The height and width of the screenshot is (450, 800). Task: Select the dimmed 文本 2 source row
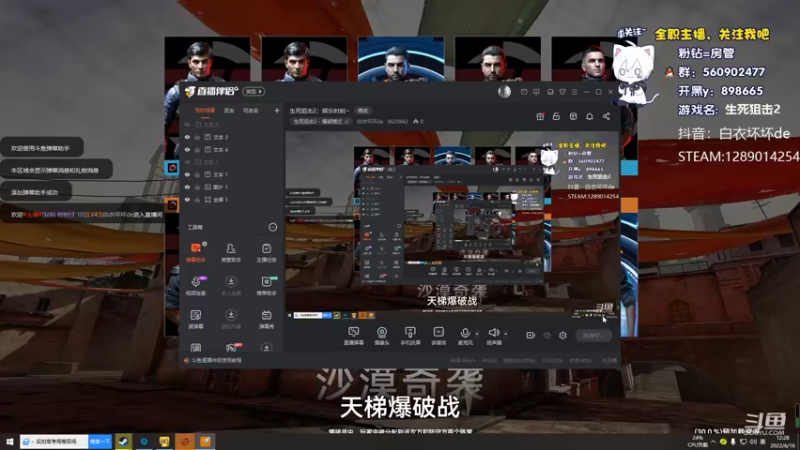pyautogui.click(x=232, y=162)
